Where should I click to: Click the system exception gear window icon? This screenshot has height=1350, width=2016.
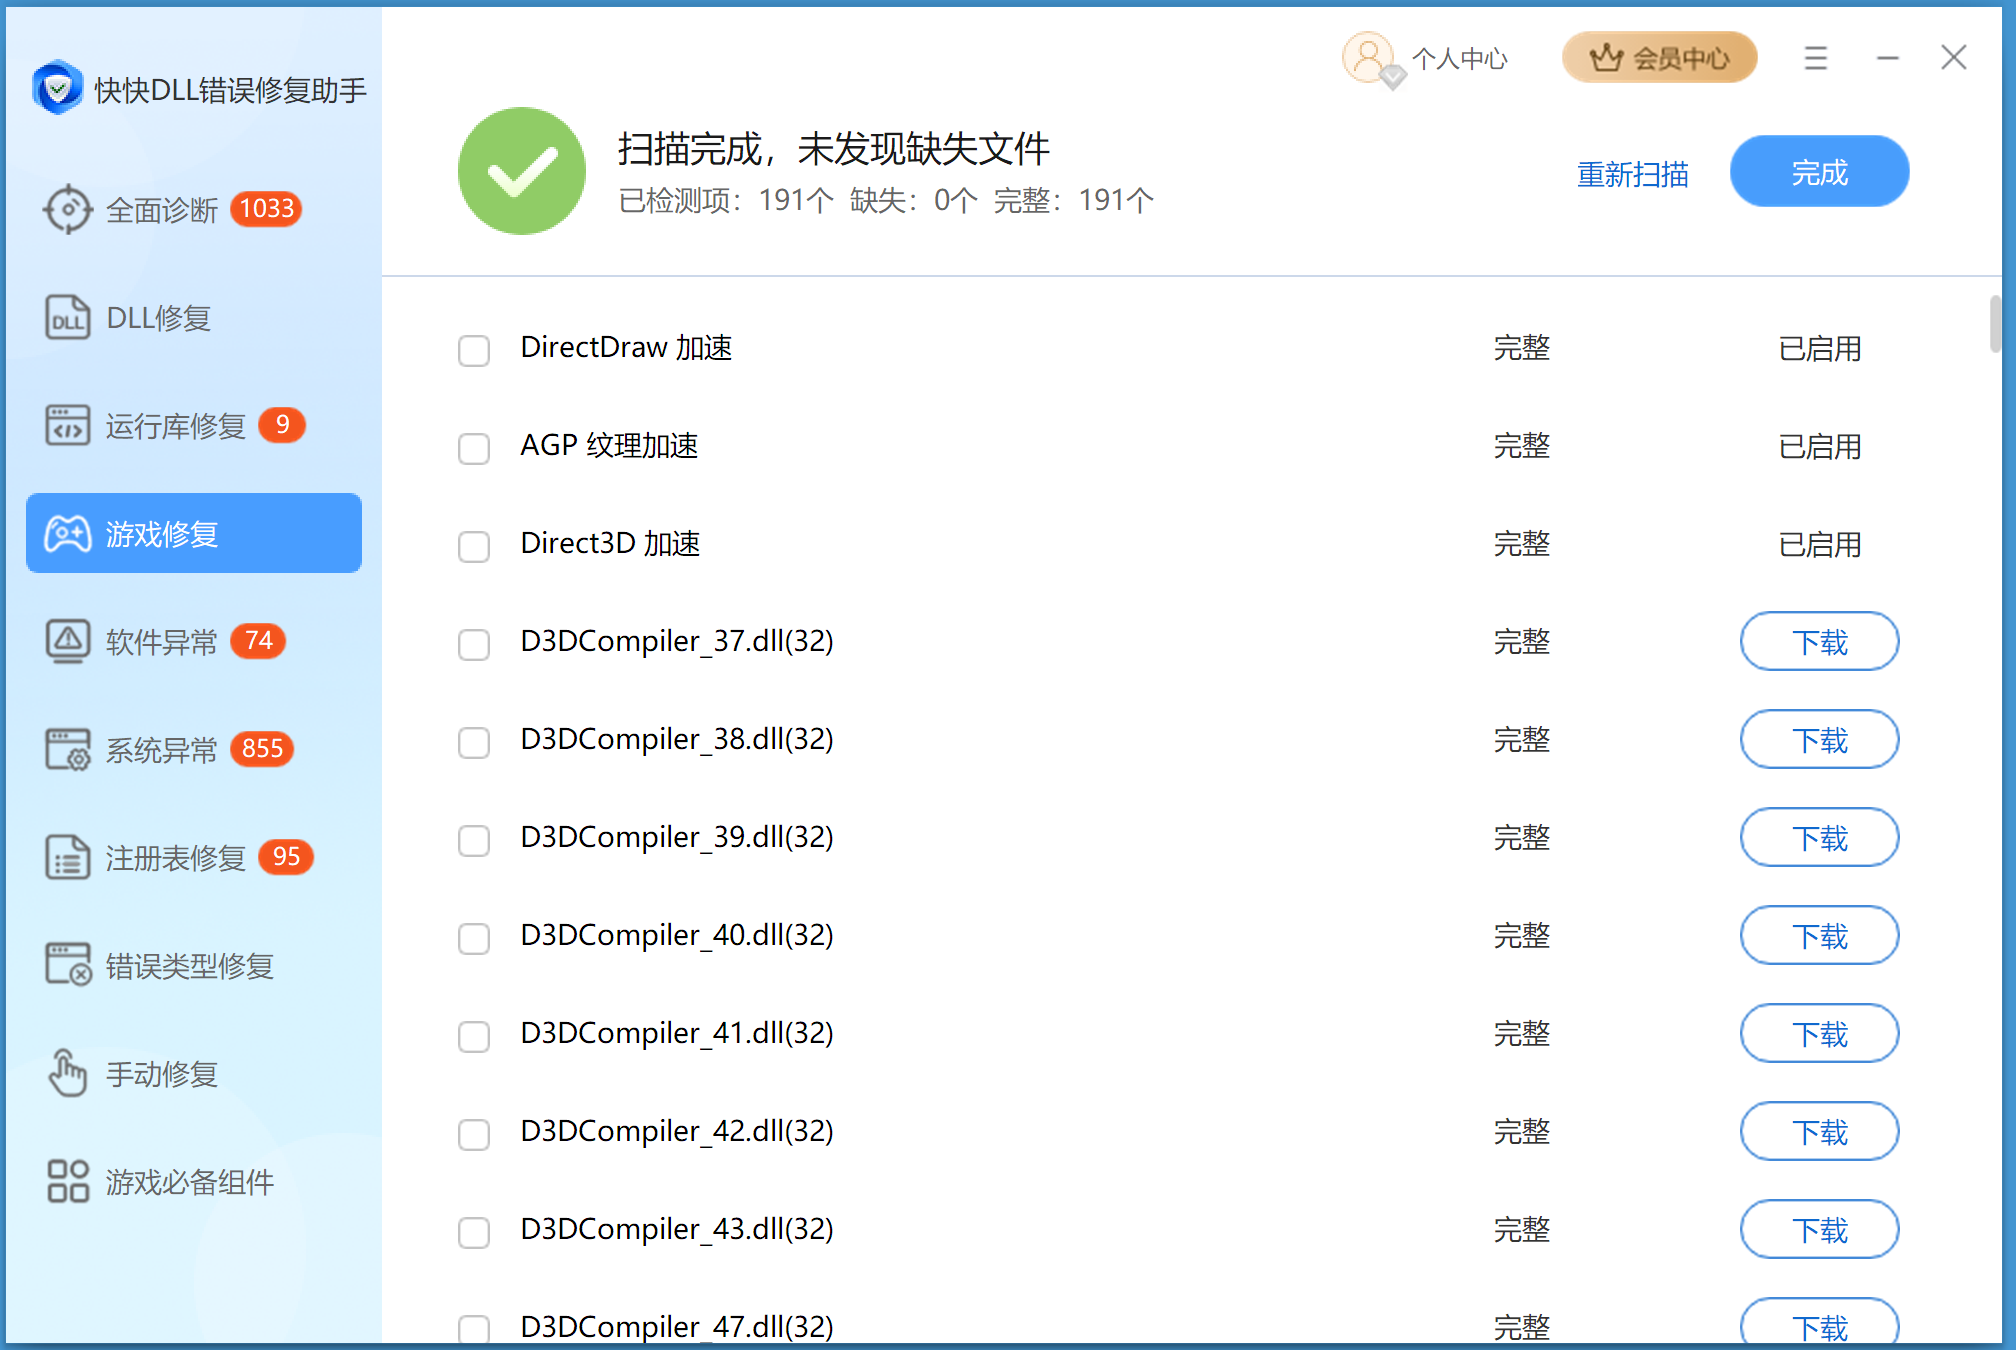click(67, 749)
